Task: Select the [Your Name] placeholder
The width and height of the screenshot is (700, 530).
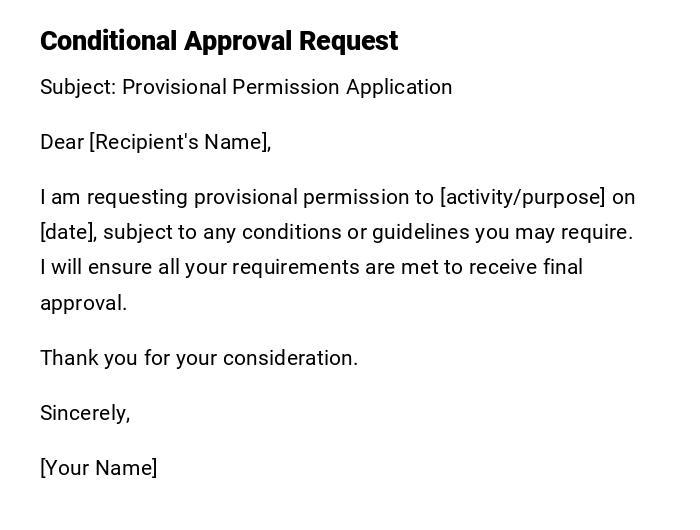Action: tap(98, 468)
